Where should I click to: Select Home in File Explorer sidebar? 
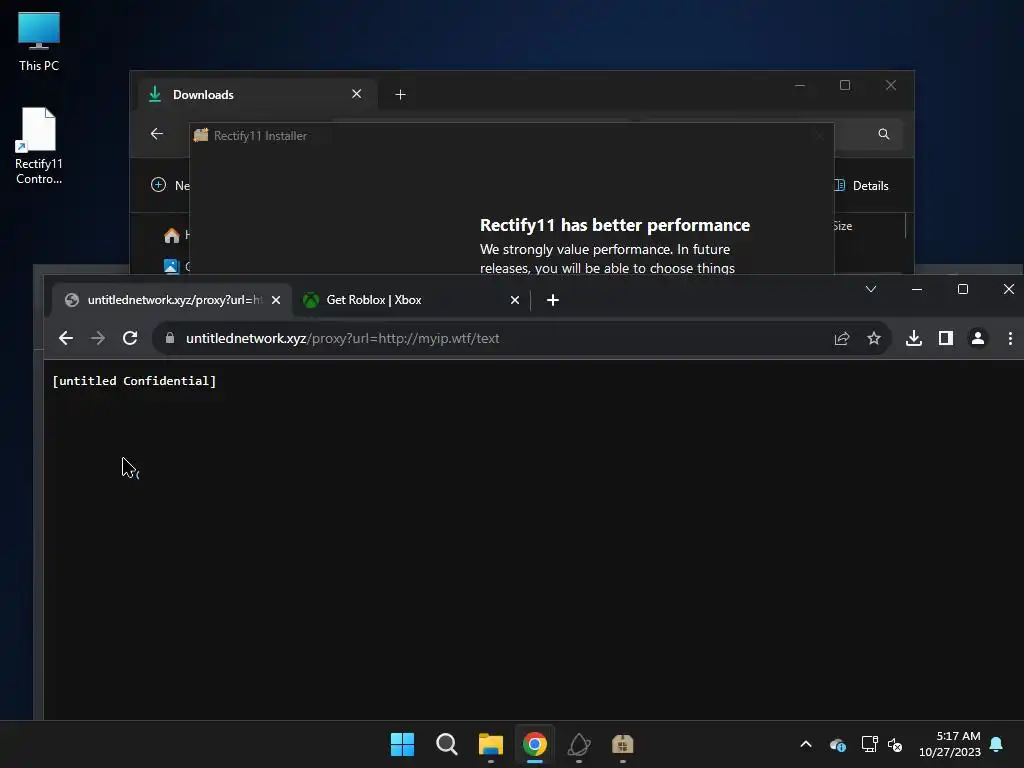[x=176, y=235]
